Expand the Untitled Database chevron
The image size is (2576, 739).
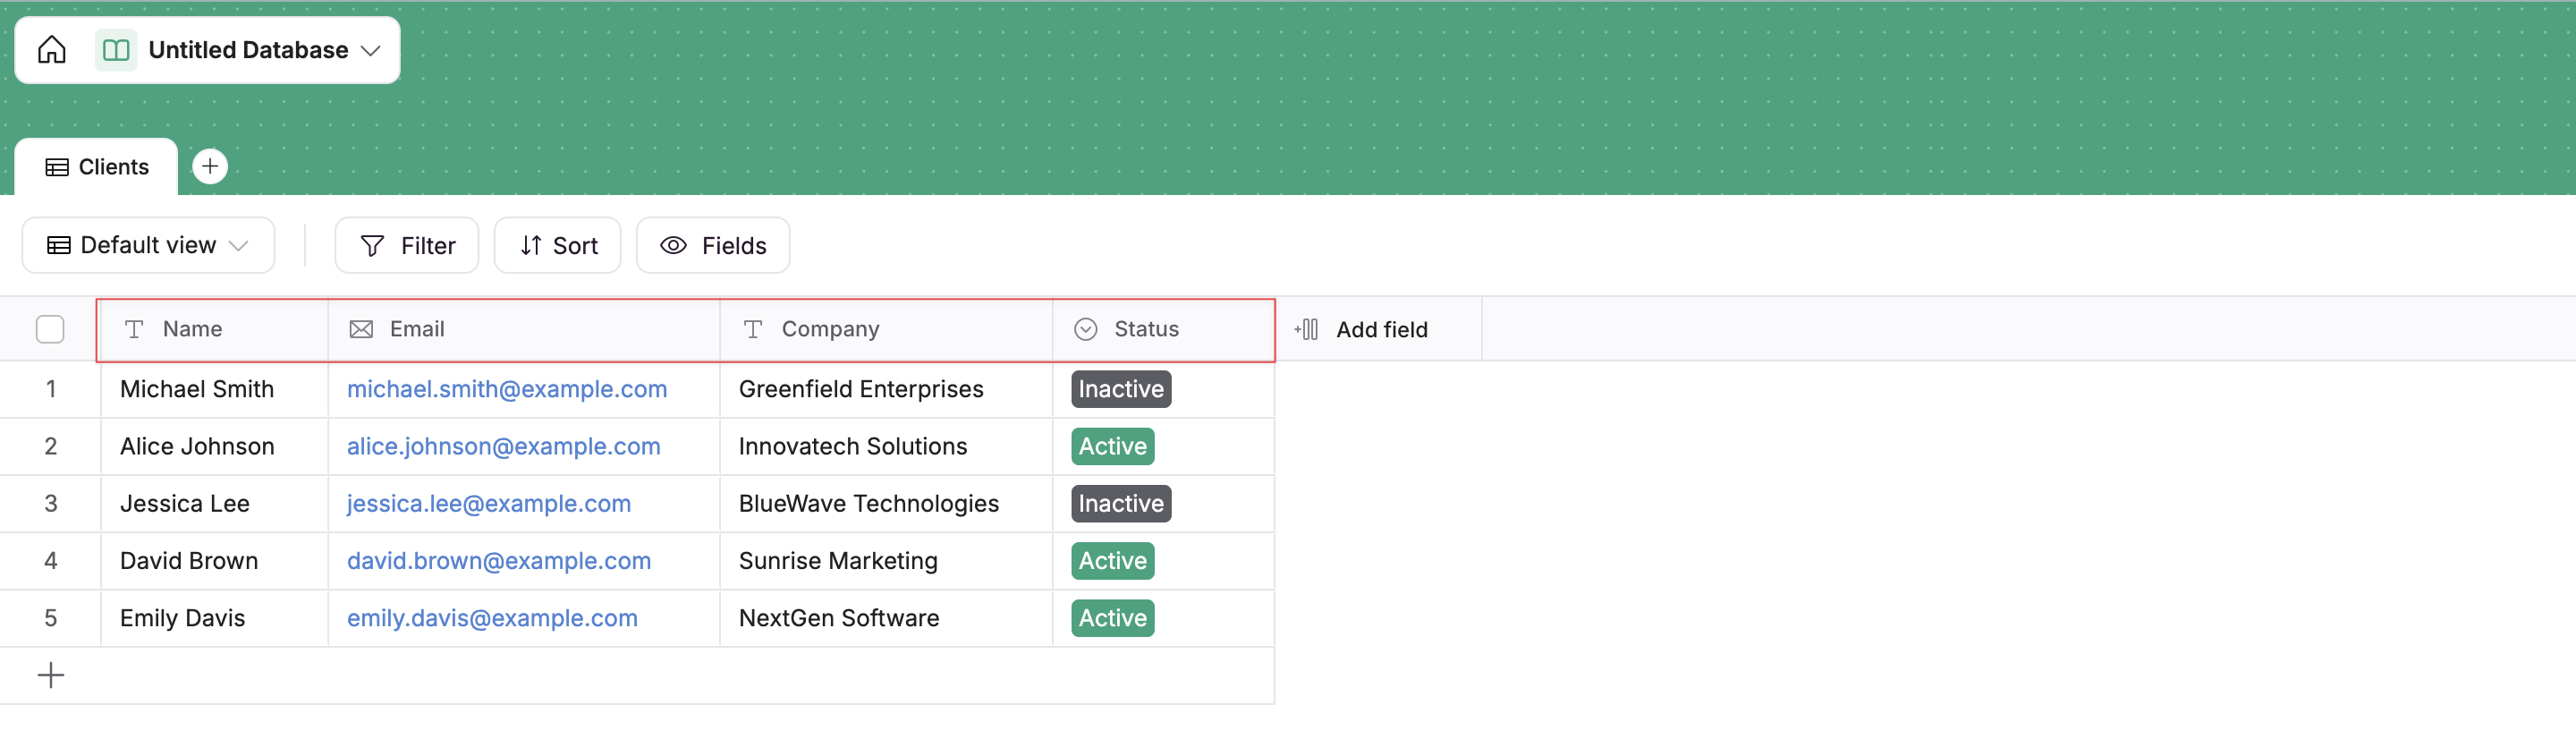click(x=371, y=51)
